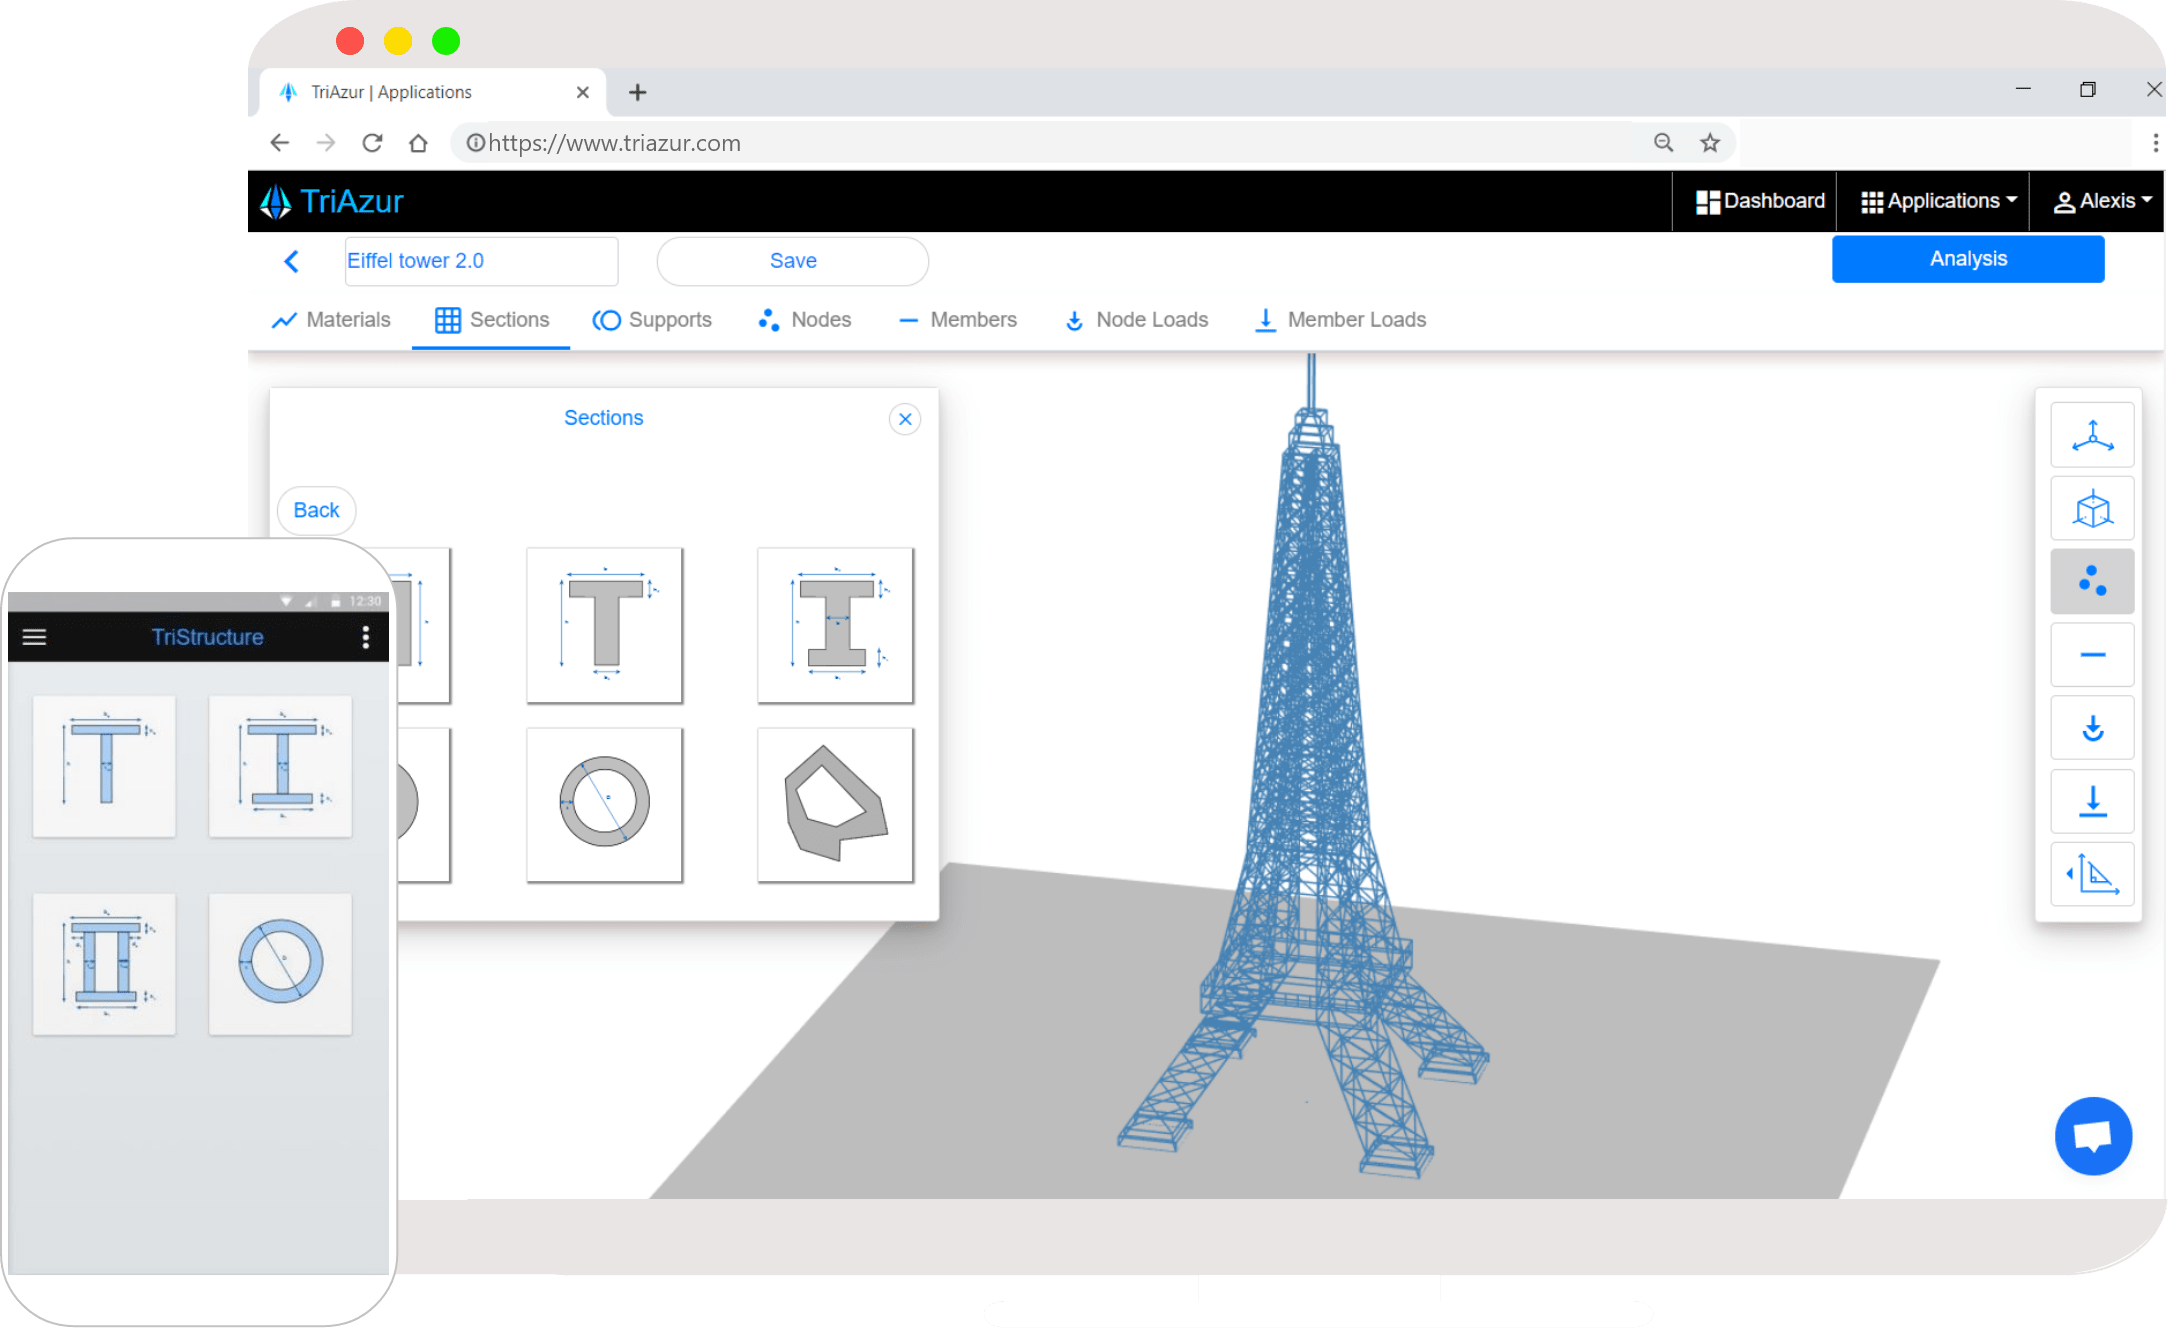Open the chat bubble widget
2168x1328 pixels.
(2092, 1136)
